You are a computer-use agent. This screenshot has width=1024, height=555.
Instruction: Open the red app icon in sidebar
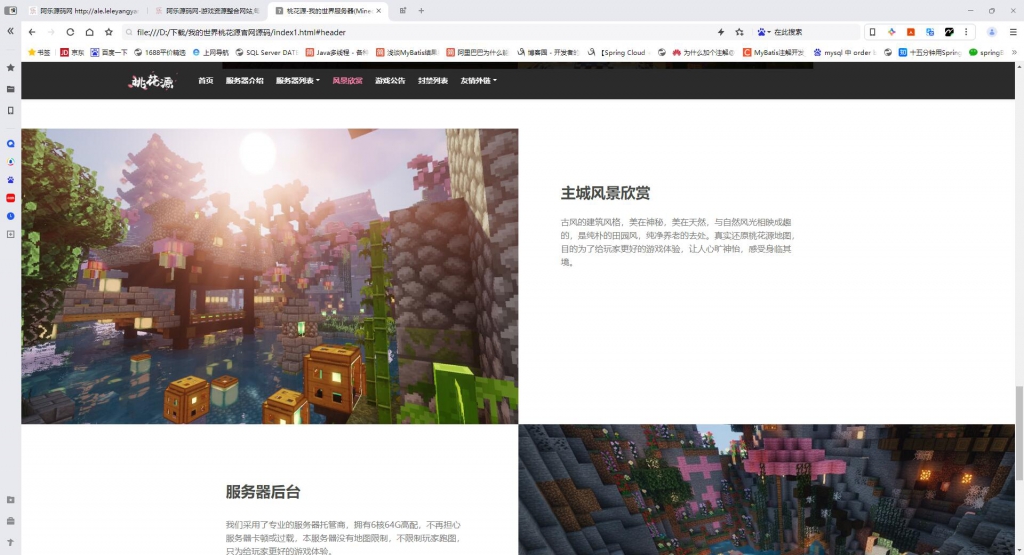[x=10, y=198]
